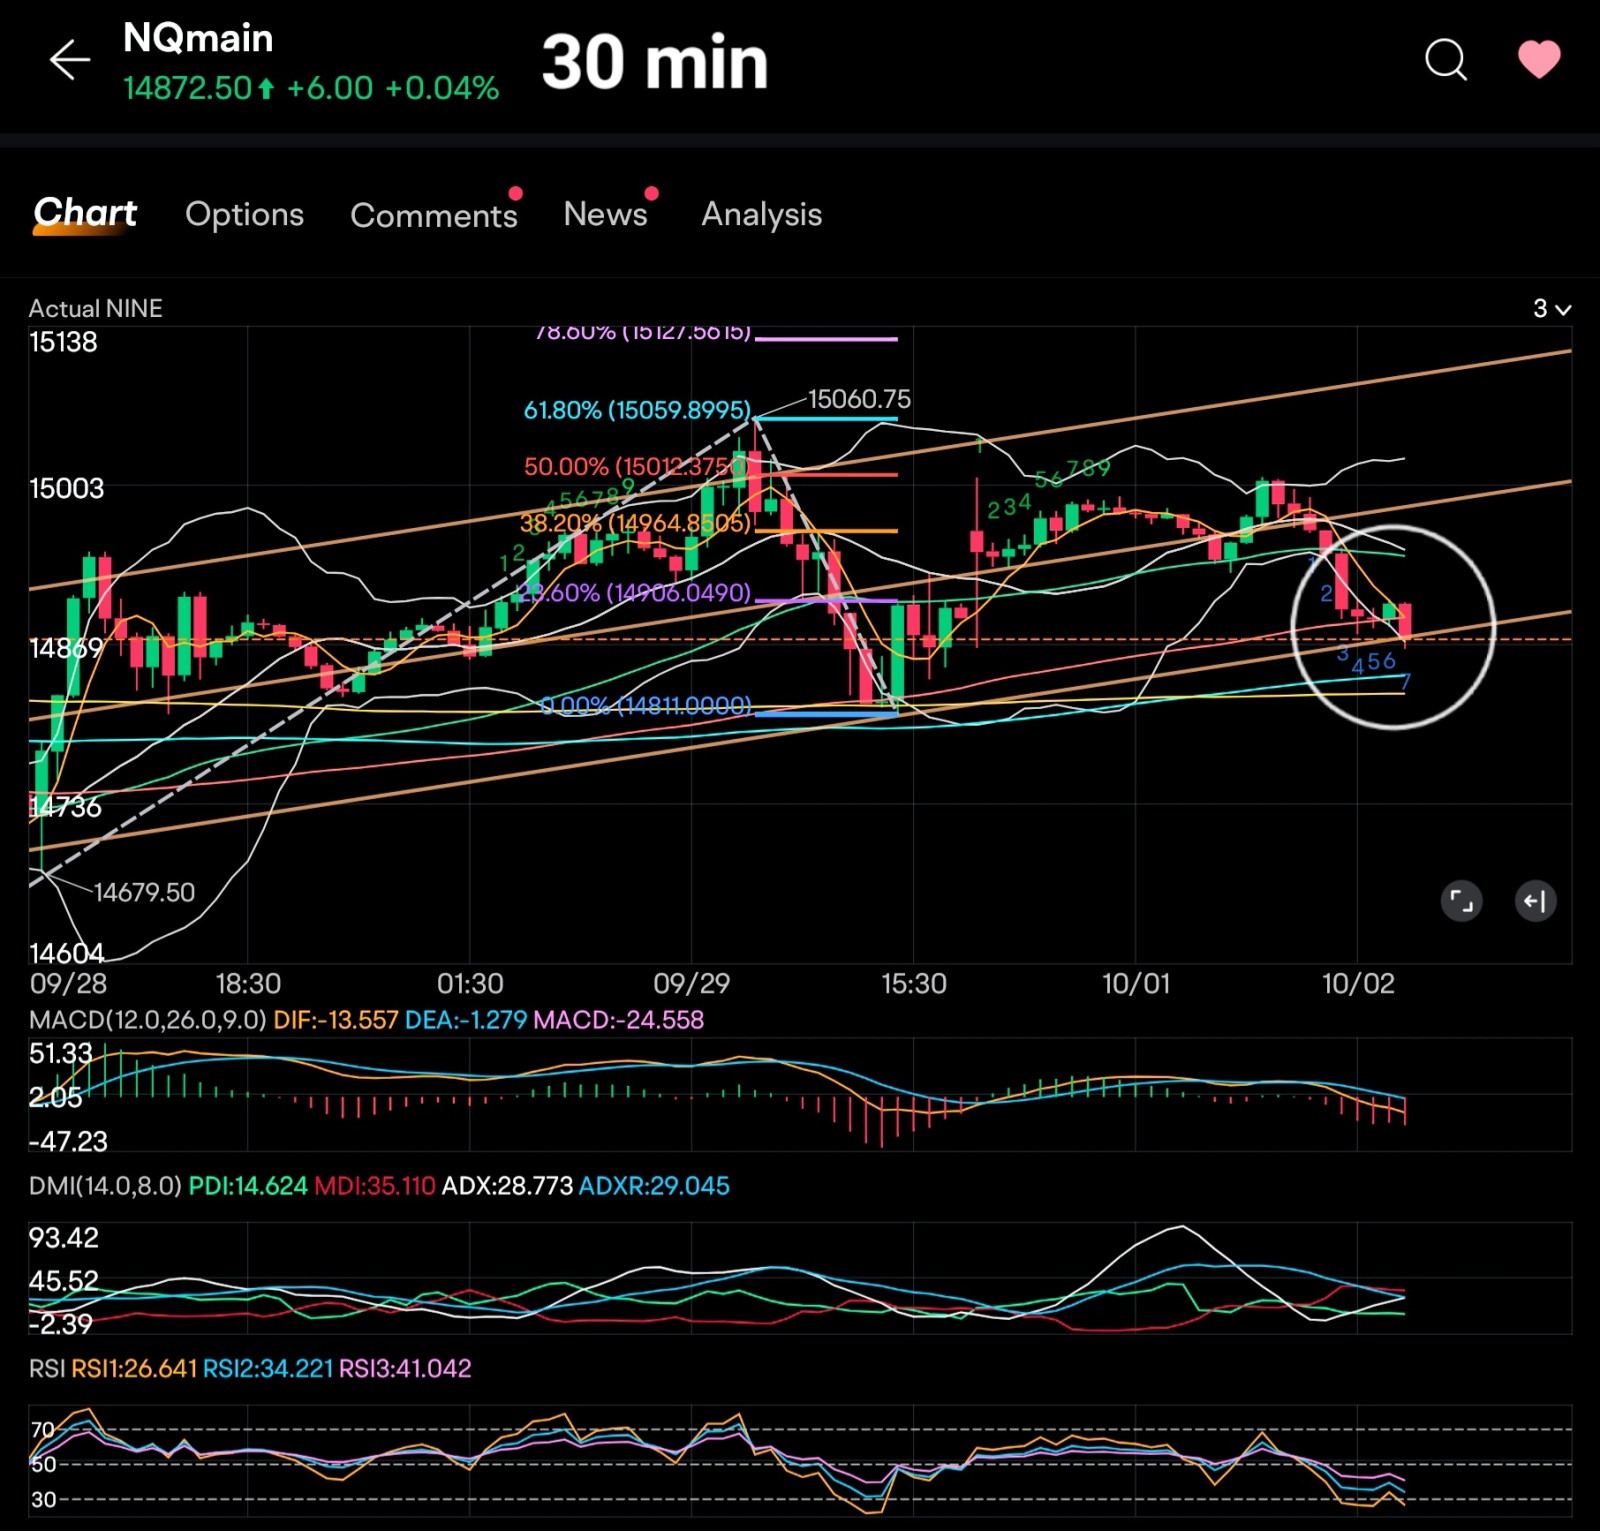Screen dimensions: 1600x1531
Task: Click the +0.04% change value
Action: [x=442, y=88]
